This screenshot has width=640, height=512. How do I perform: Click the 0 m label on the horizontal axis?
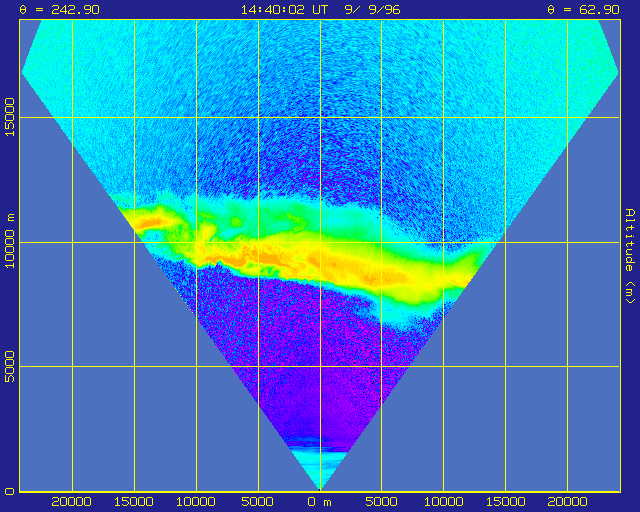pyautogui.click(x=320, y=502)
